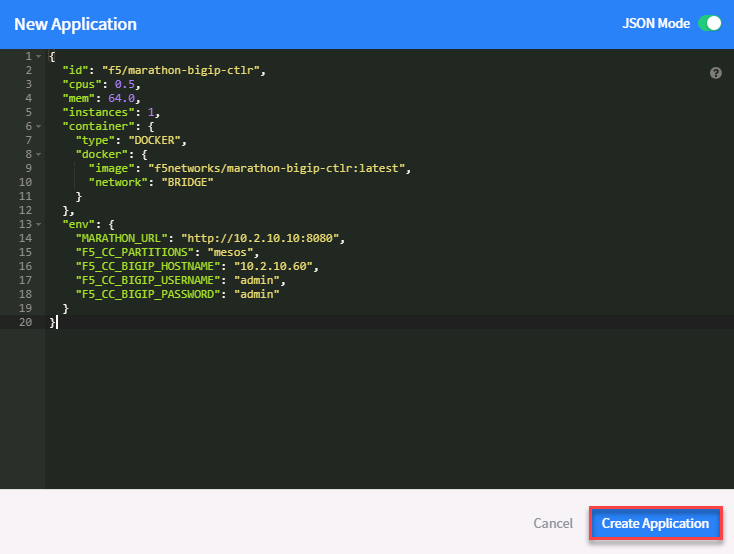Click the "BRIDGE" network value
The width and height of the screenshot is (734, 554).
[187, 183]
